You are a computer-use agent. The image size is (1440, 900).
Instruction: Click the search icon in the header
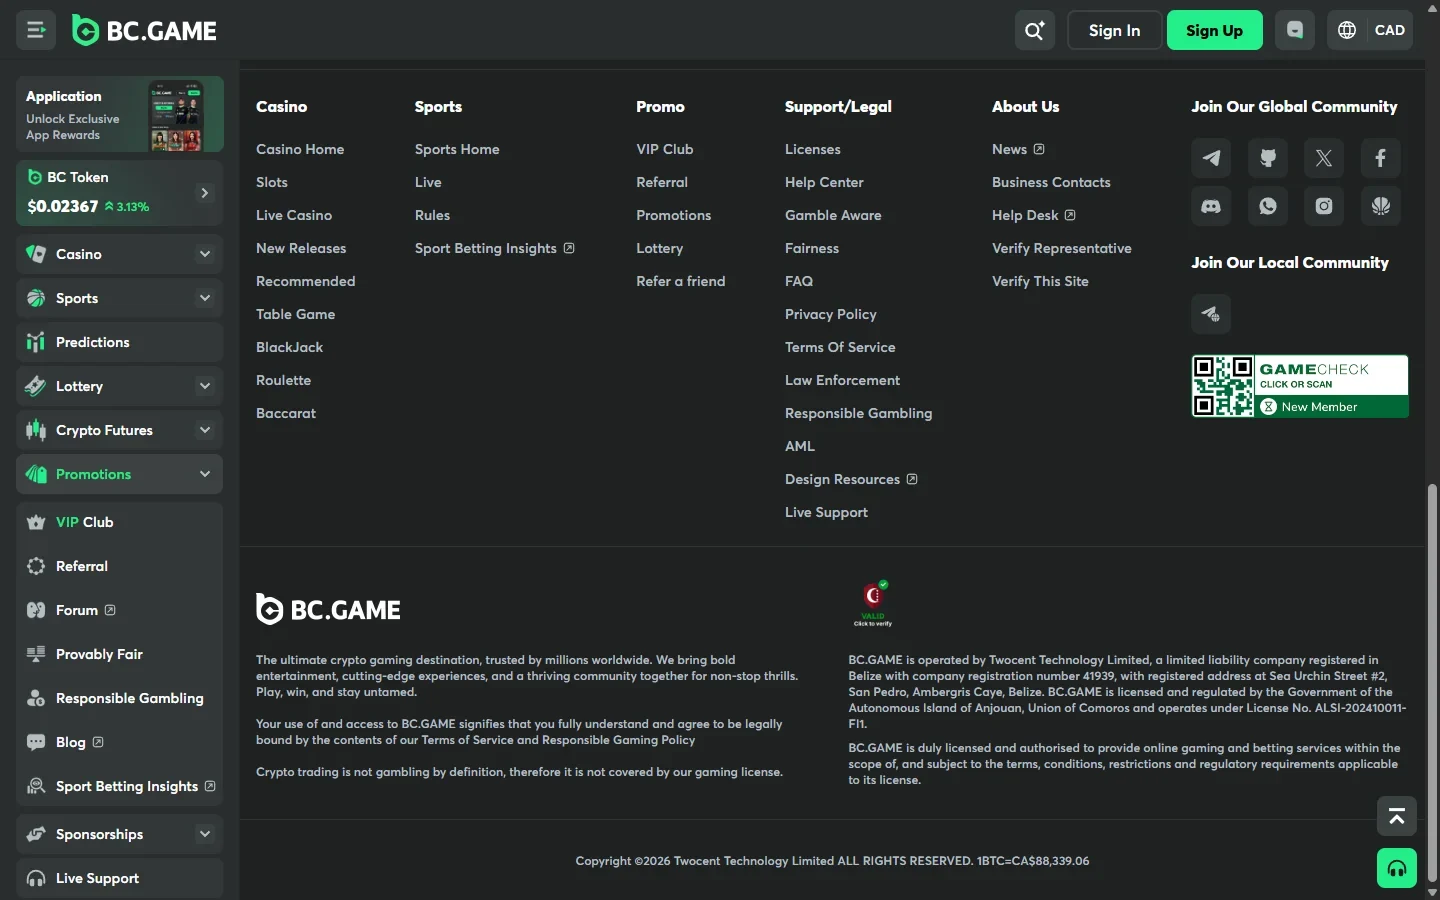click(x=1035, y=30)
